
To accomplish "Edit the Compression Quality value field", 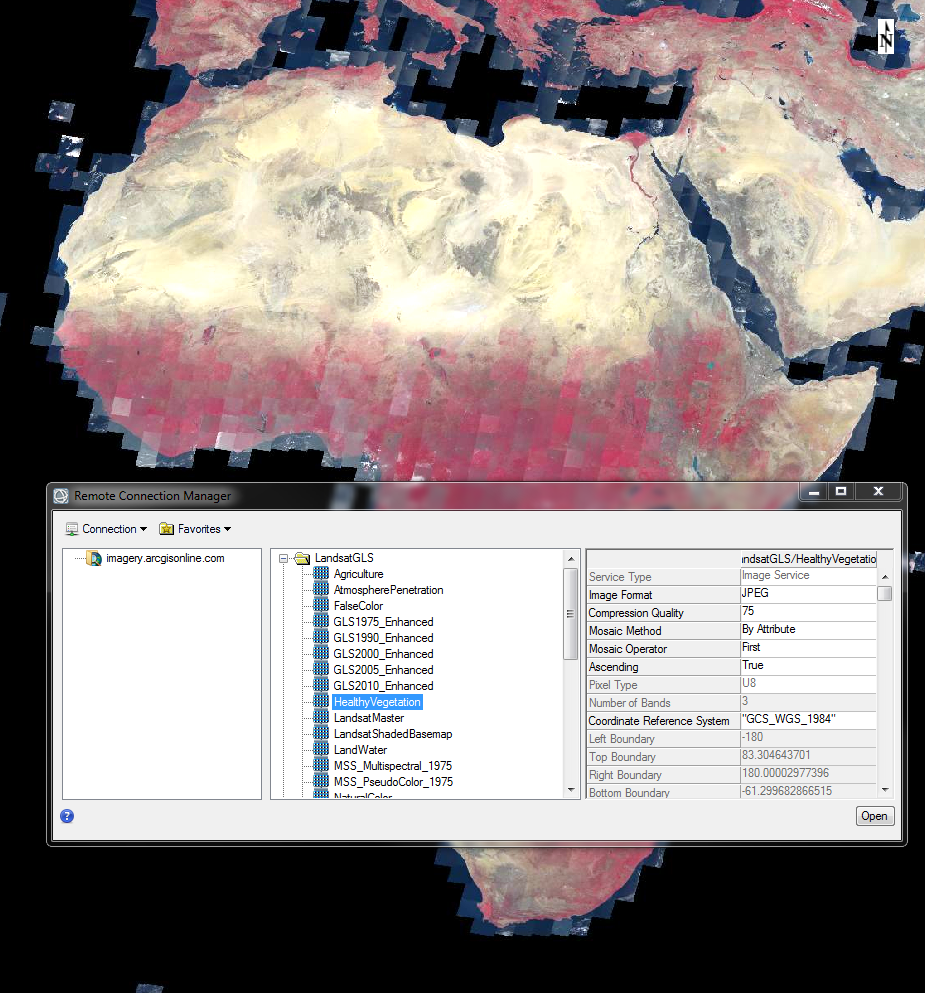I will [x=806, y=612].
